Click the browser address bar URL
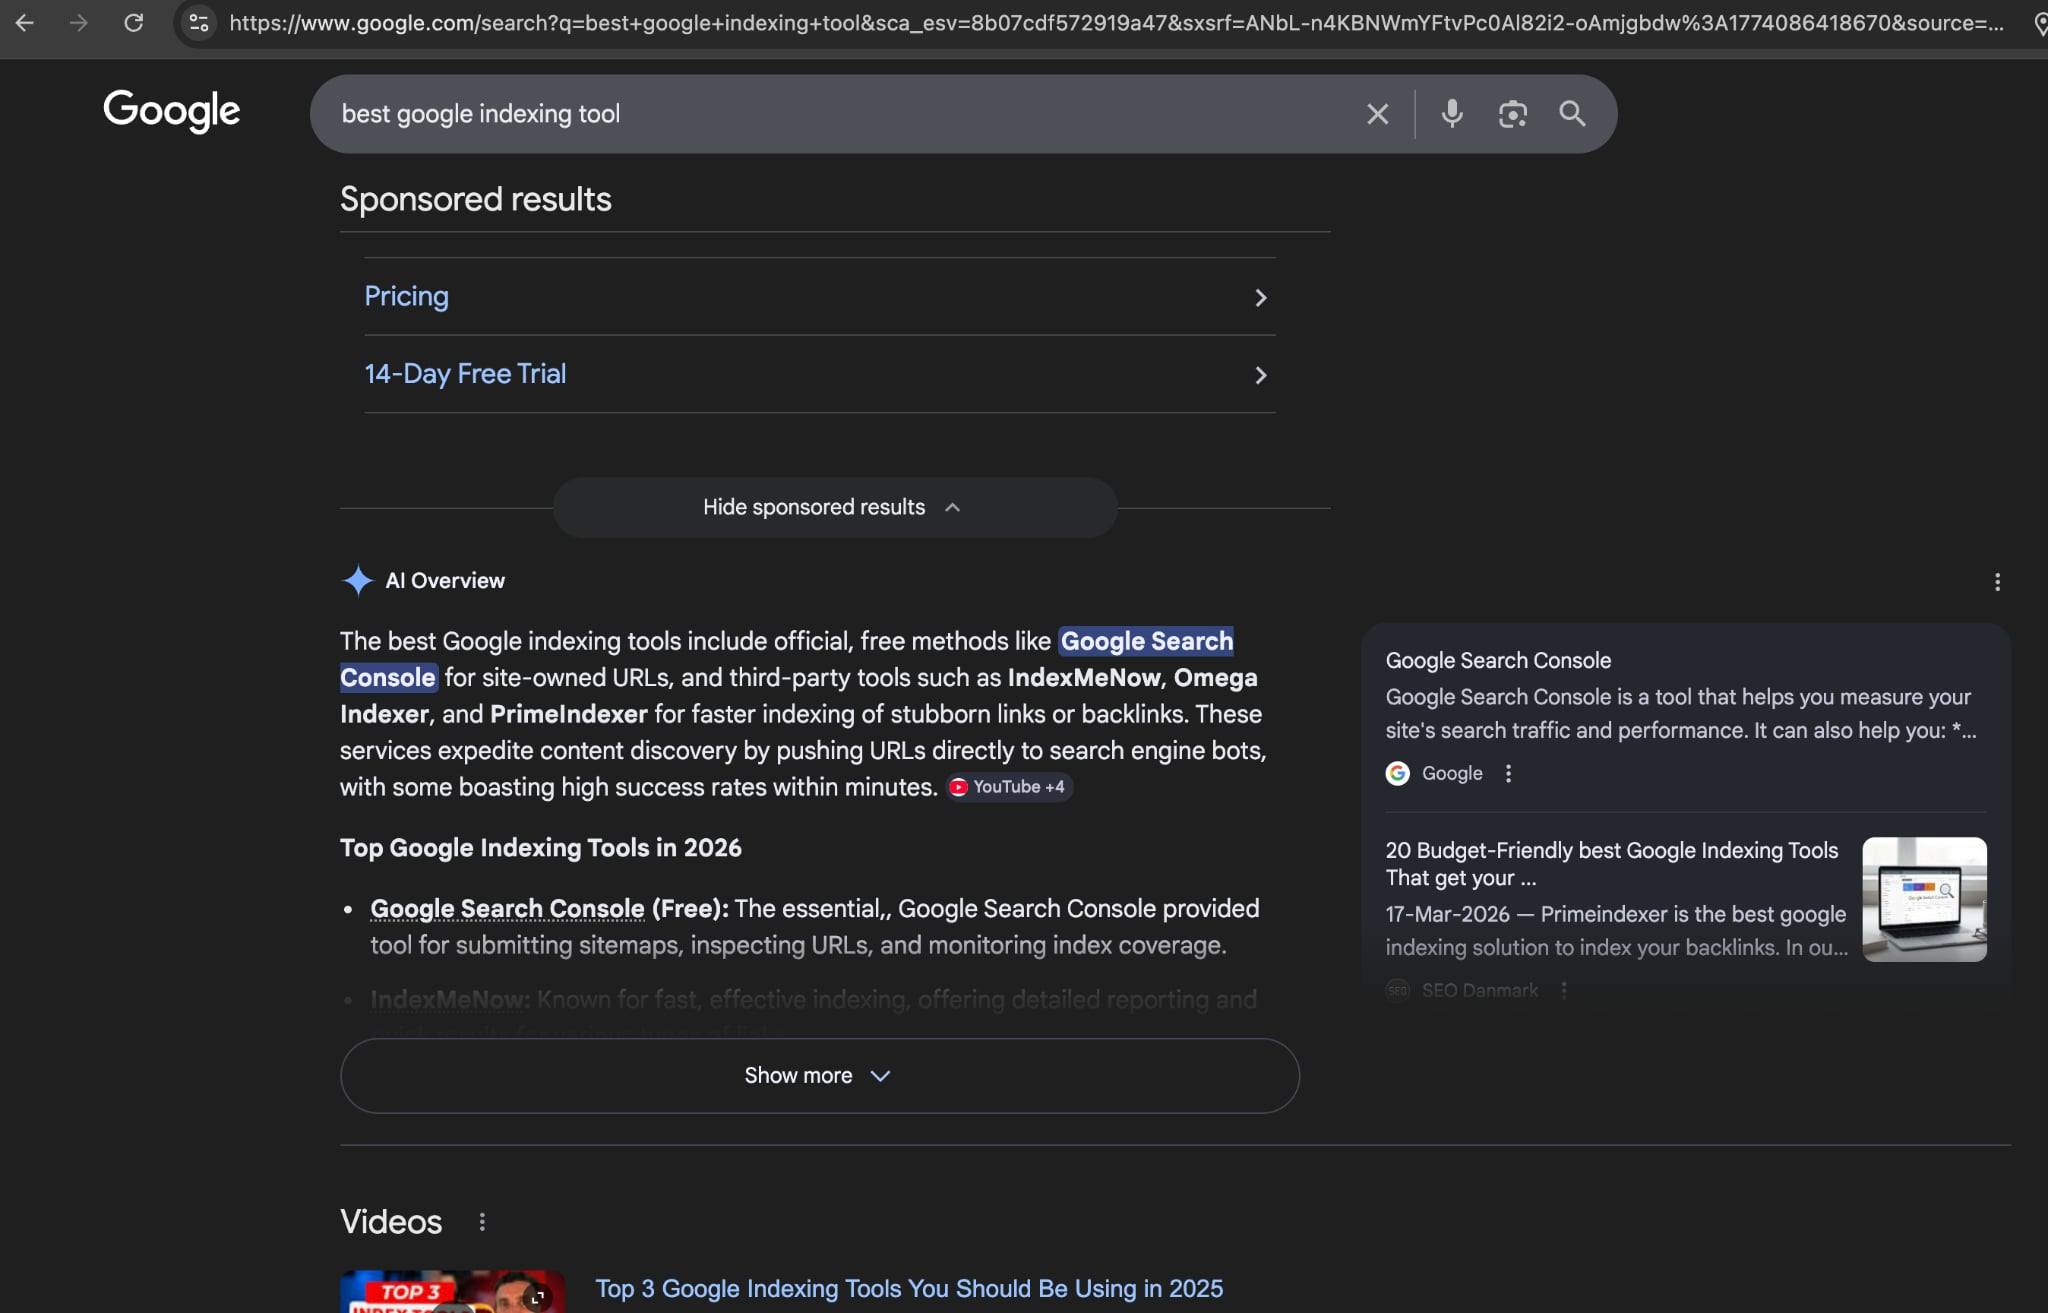This screenshot has height=1313, width=2048. (1115, 23)
